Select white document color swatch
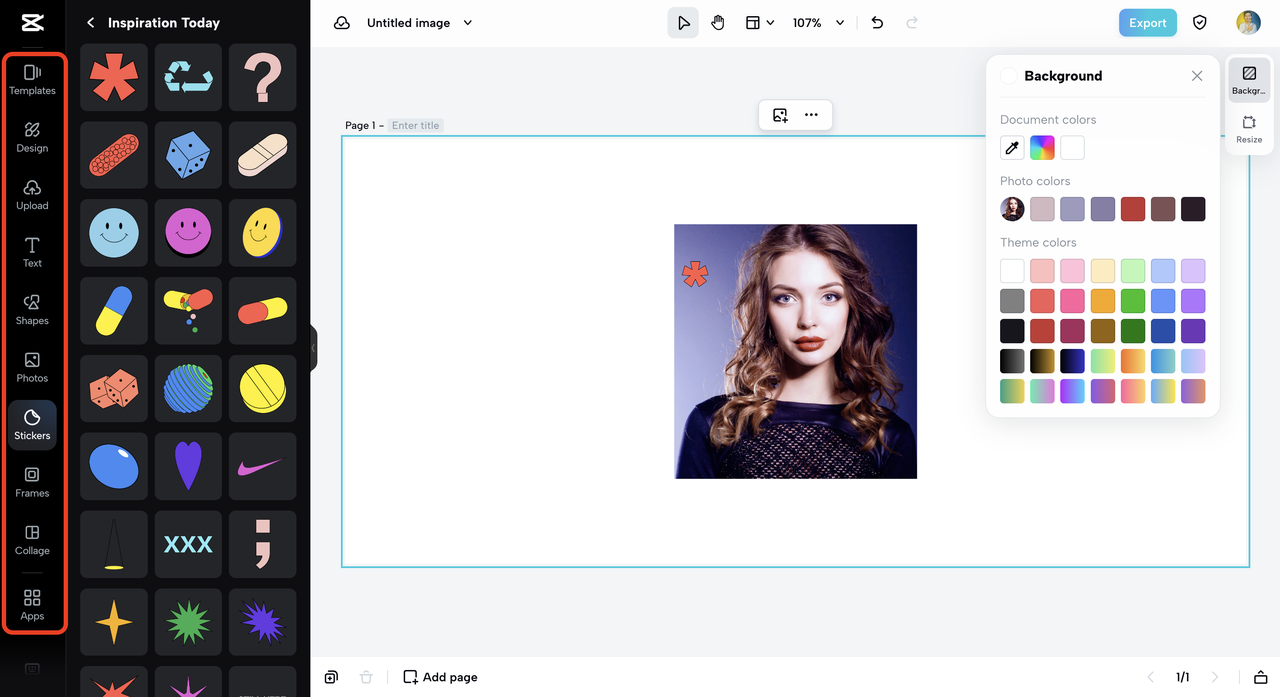Viewport: 1280px width, 697px height. [x=1072, y=148]
